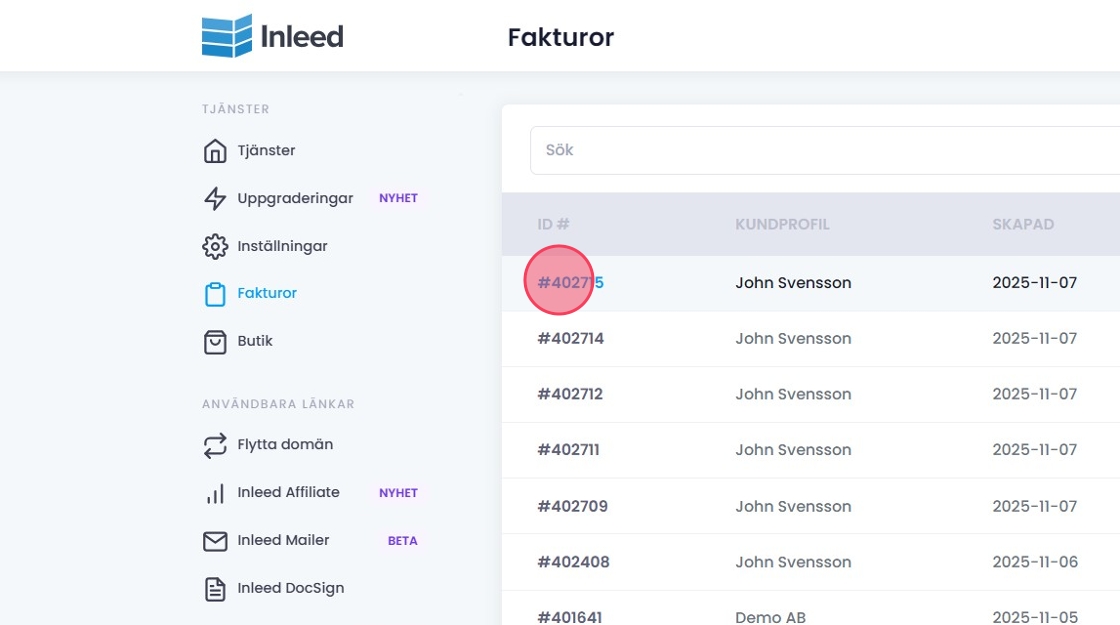Focus the Sök search field

click(820, 150)
